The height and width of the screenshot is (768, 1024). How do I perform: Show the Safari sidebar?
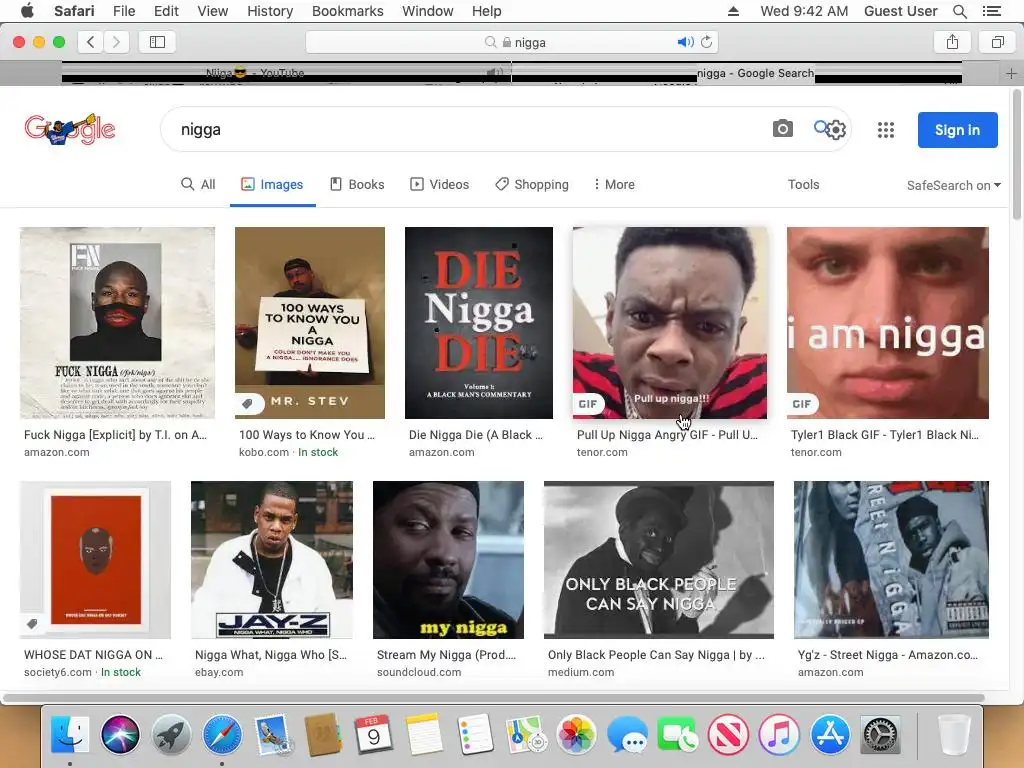point(157,42)
